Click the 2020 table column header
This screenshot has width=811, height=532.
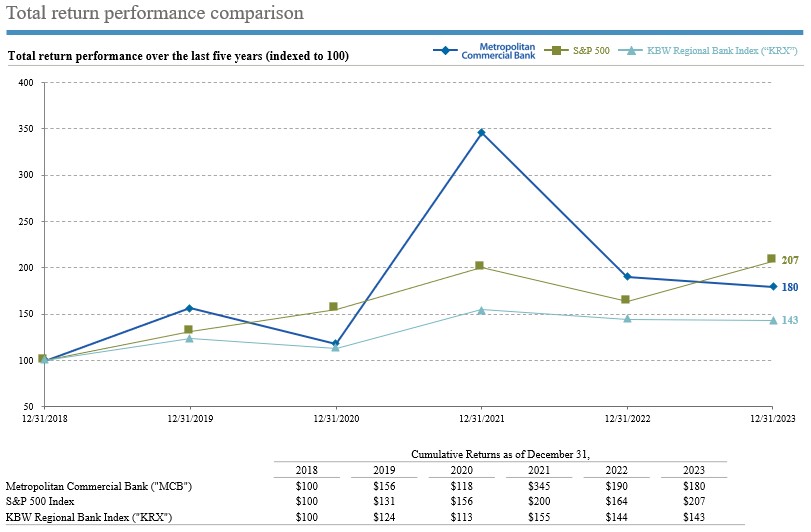click(x=461, y=470)
